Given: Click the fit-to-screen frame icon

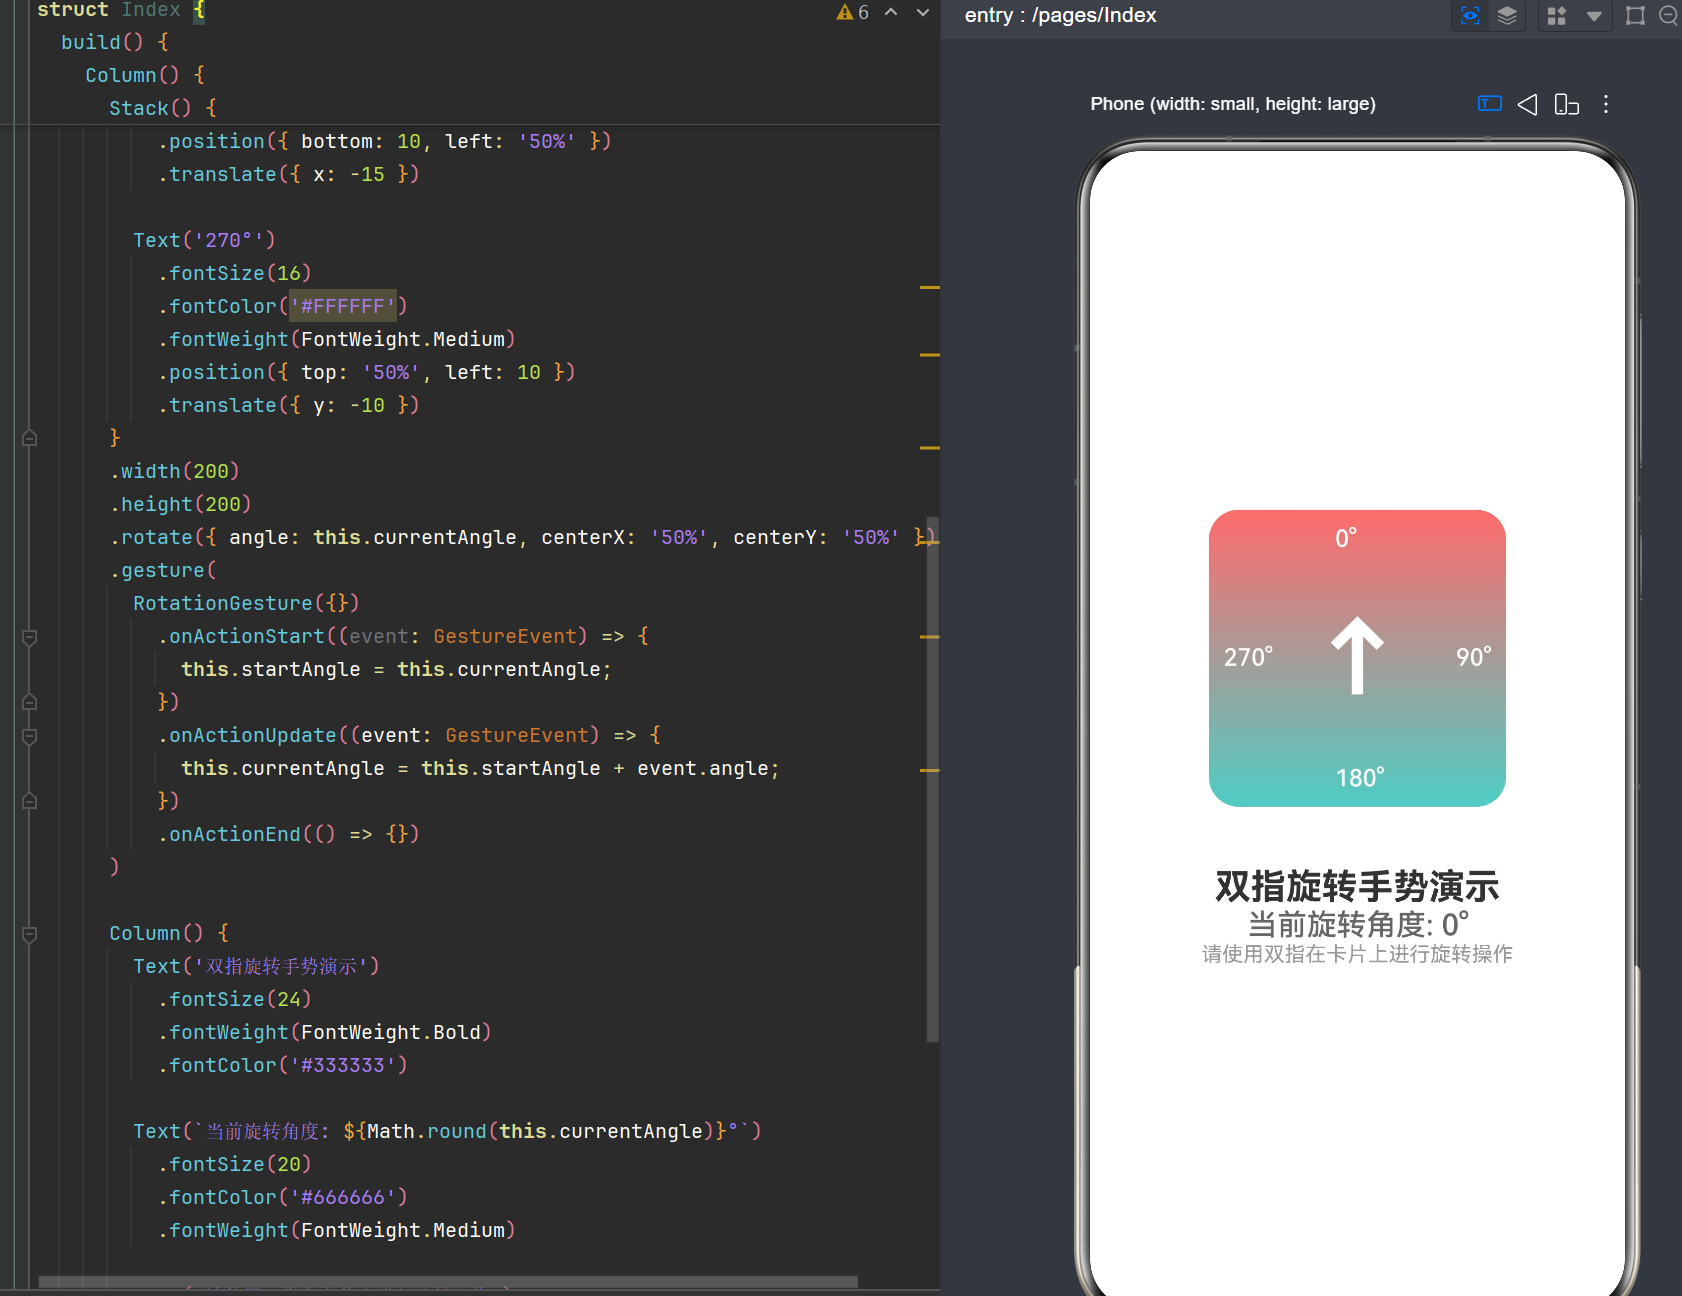Looking at the screenshot, I should click(1635, 15).
